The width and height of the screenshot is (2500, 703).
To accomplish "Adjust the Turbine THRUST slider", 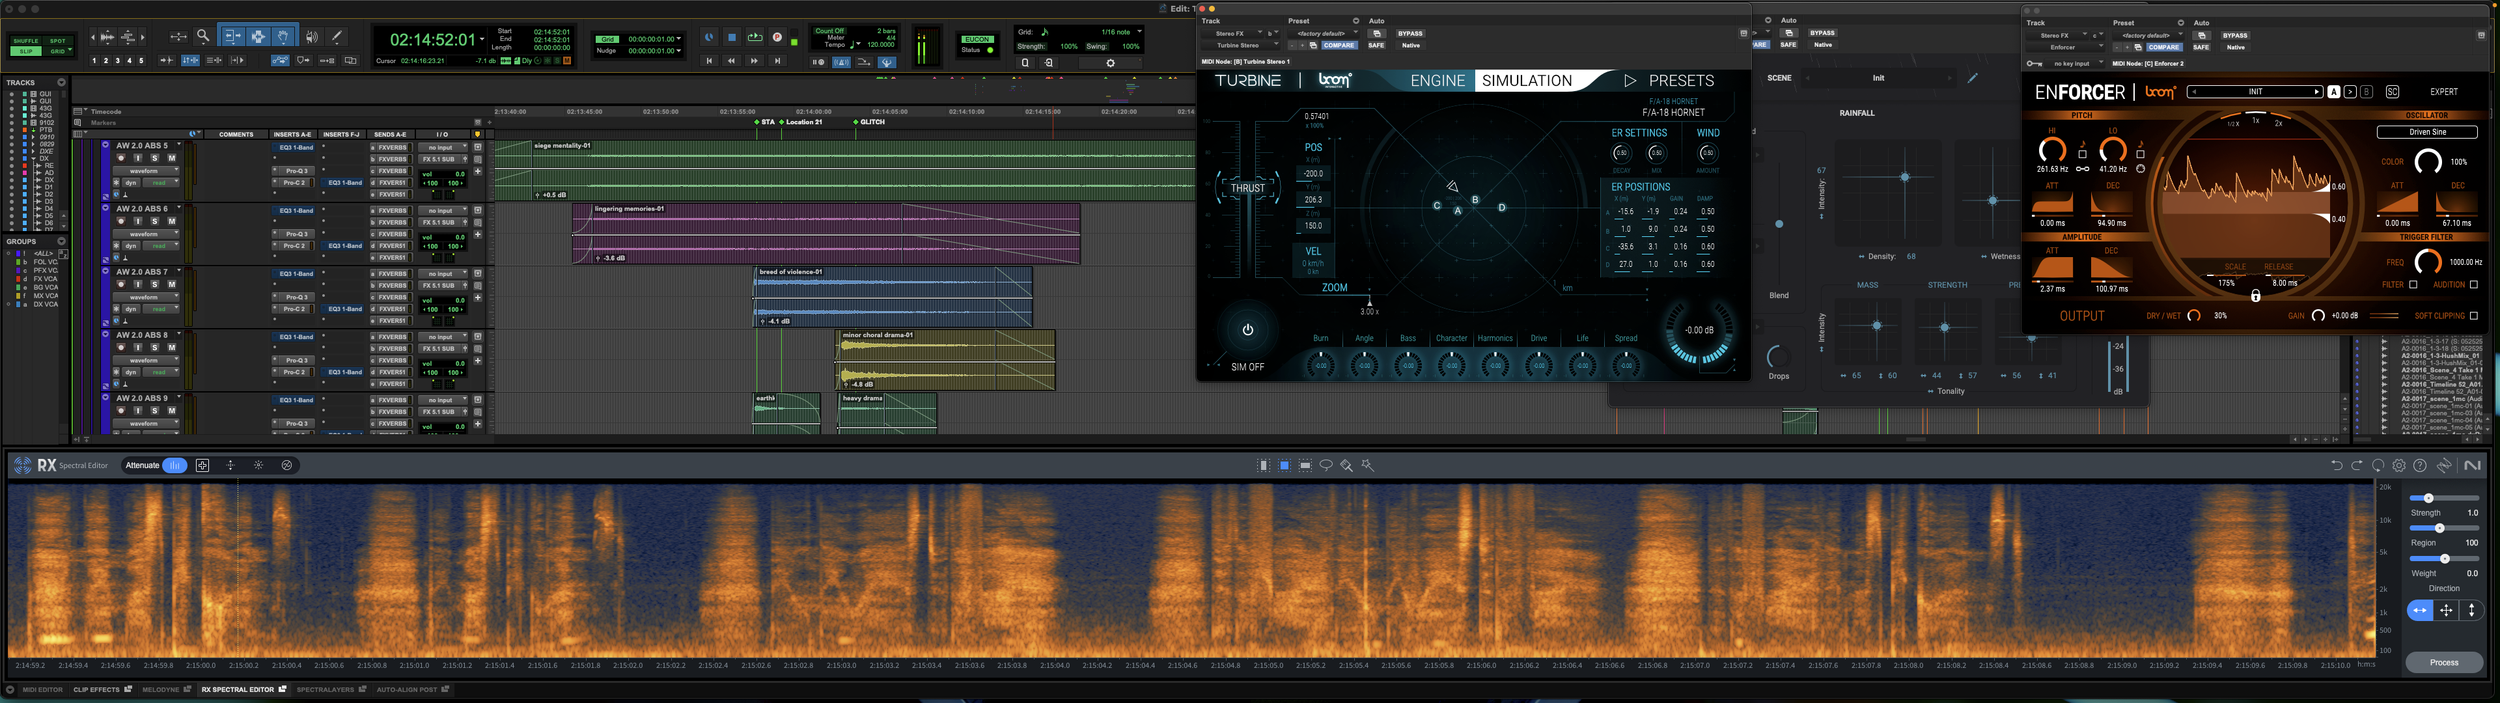I will point(1247,188).
